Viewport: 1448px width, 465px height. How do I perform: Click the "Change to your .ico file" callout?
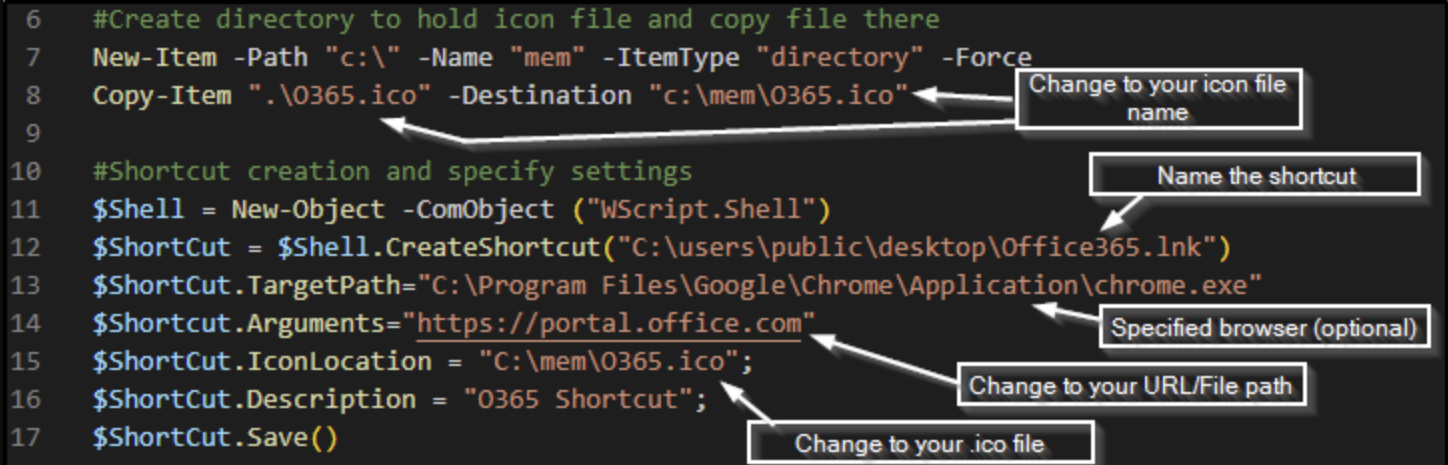tap(919, 443)
